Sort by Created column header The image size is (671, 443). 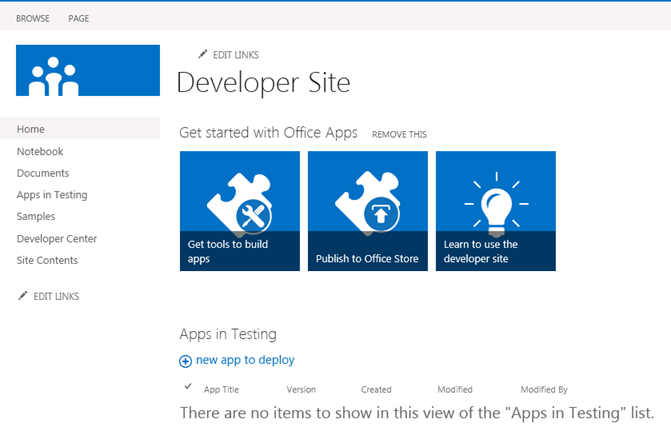(x=376, y=389)
